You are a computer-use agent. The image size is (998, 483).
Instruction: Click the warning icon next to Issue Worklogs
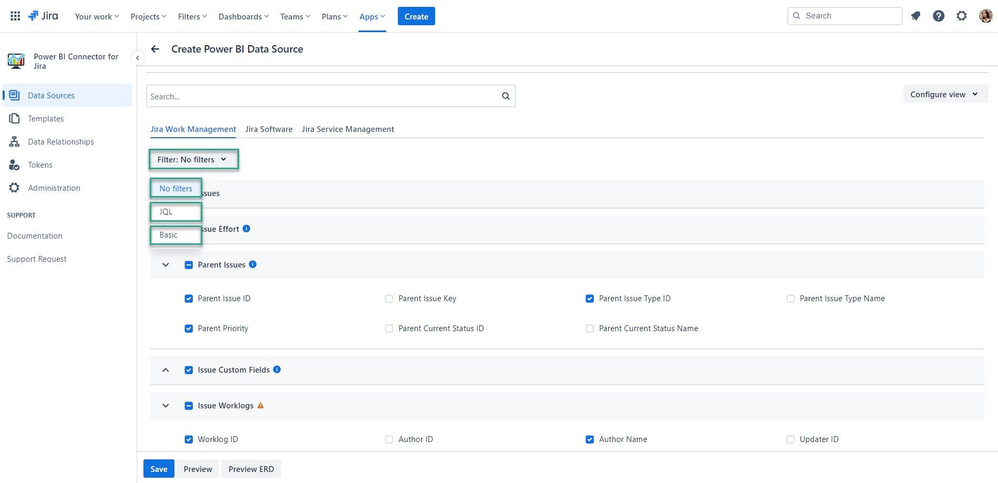[260, 405]
